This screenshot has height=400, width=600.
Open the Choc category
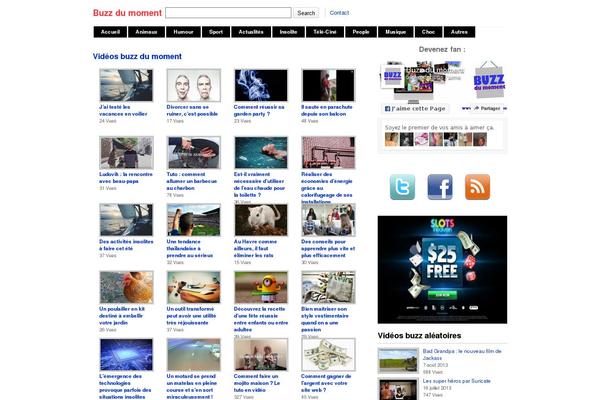[x=429, y=32]
